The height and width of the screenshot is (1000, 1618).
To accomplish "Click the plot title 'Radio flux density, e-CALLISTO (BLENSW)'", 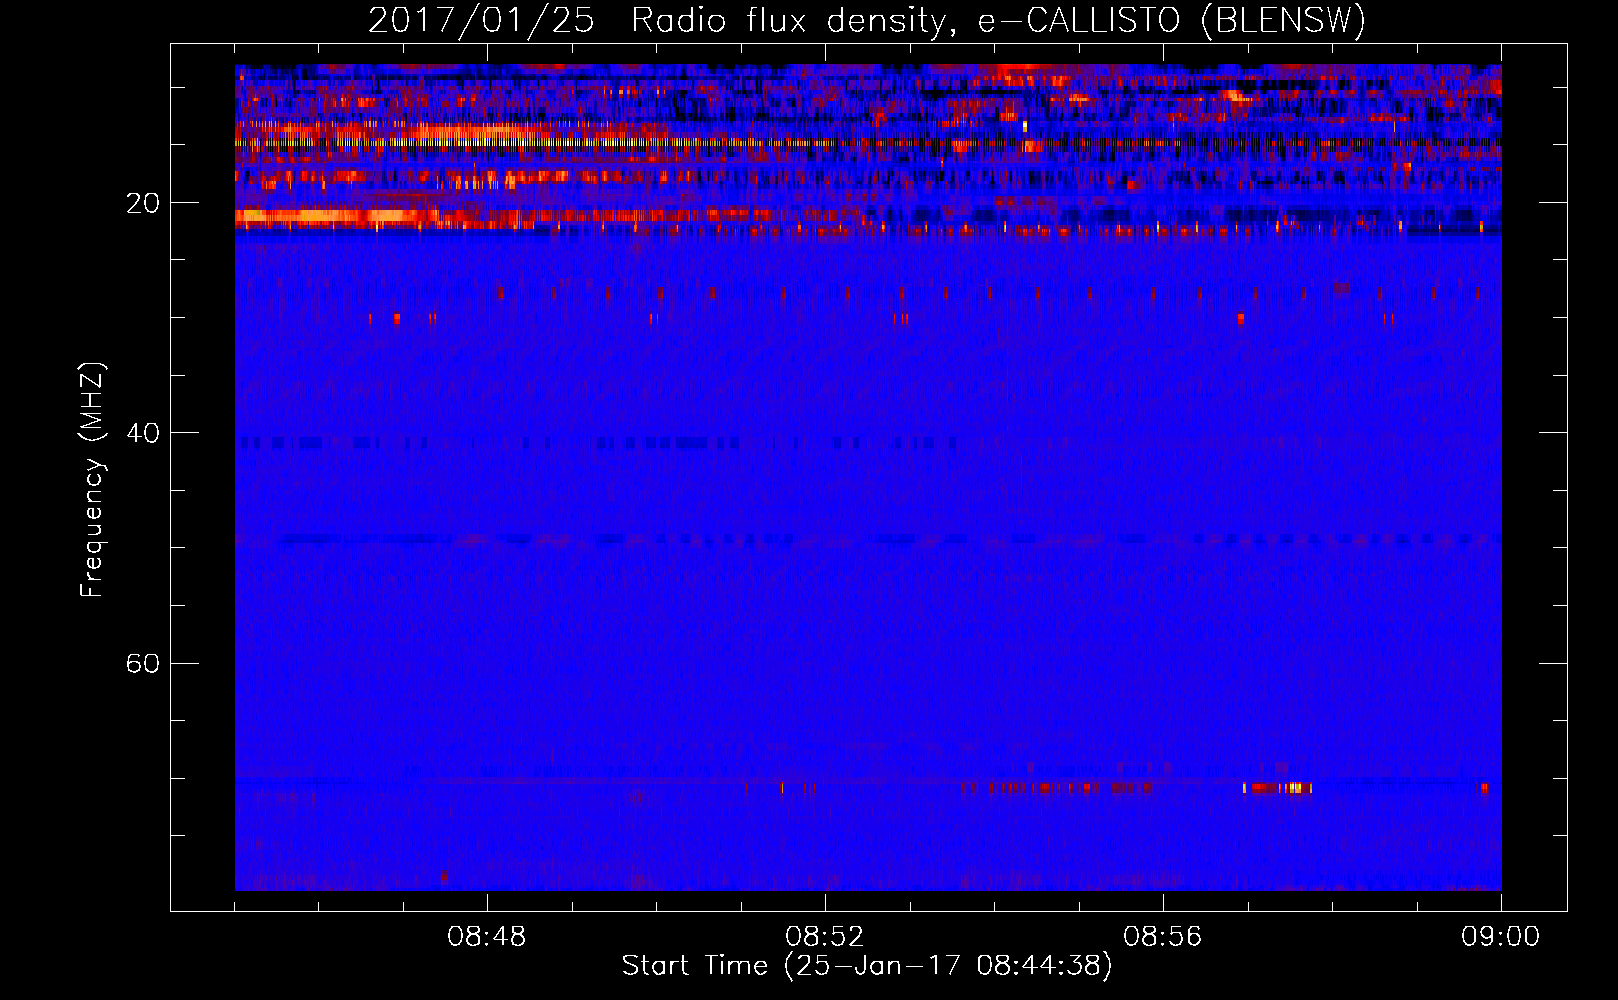I will tap(998, 21).
